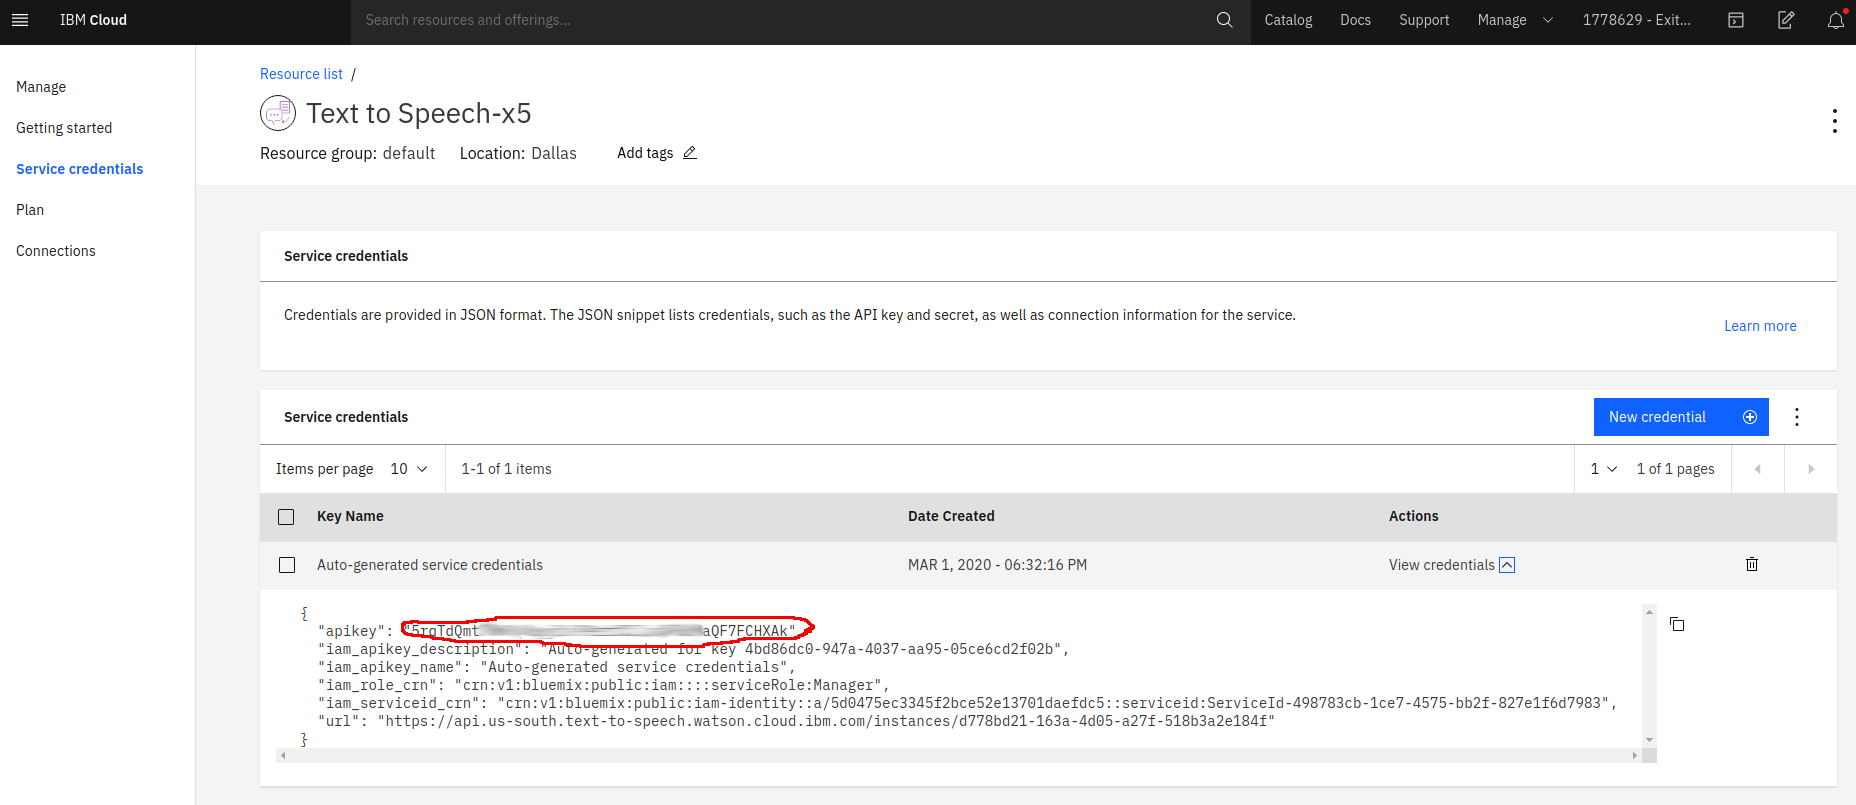Screen dimensions: 1856x805
Task: Click the Location: Dallas text
Action: (518, 153)
